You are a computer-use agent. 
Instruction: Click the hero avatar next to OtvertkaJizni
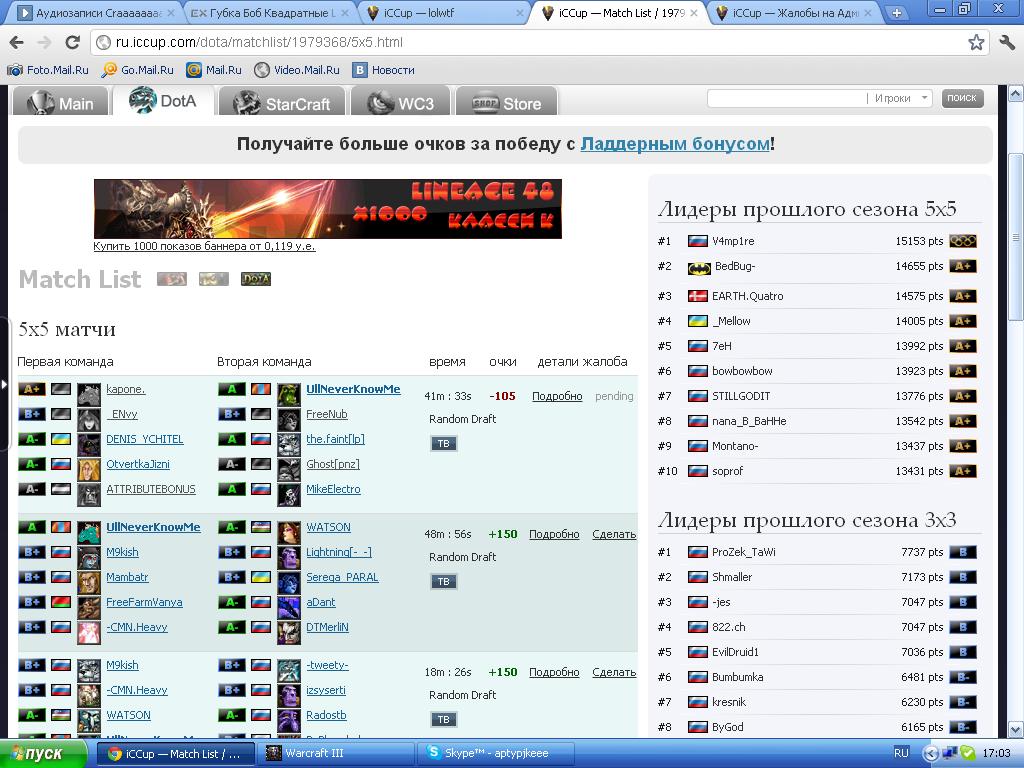tap(89, 470)
